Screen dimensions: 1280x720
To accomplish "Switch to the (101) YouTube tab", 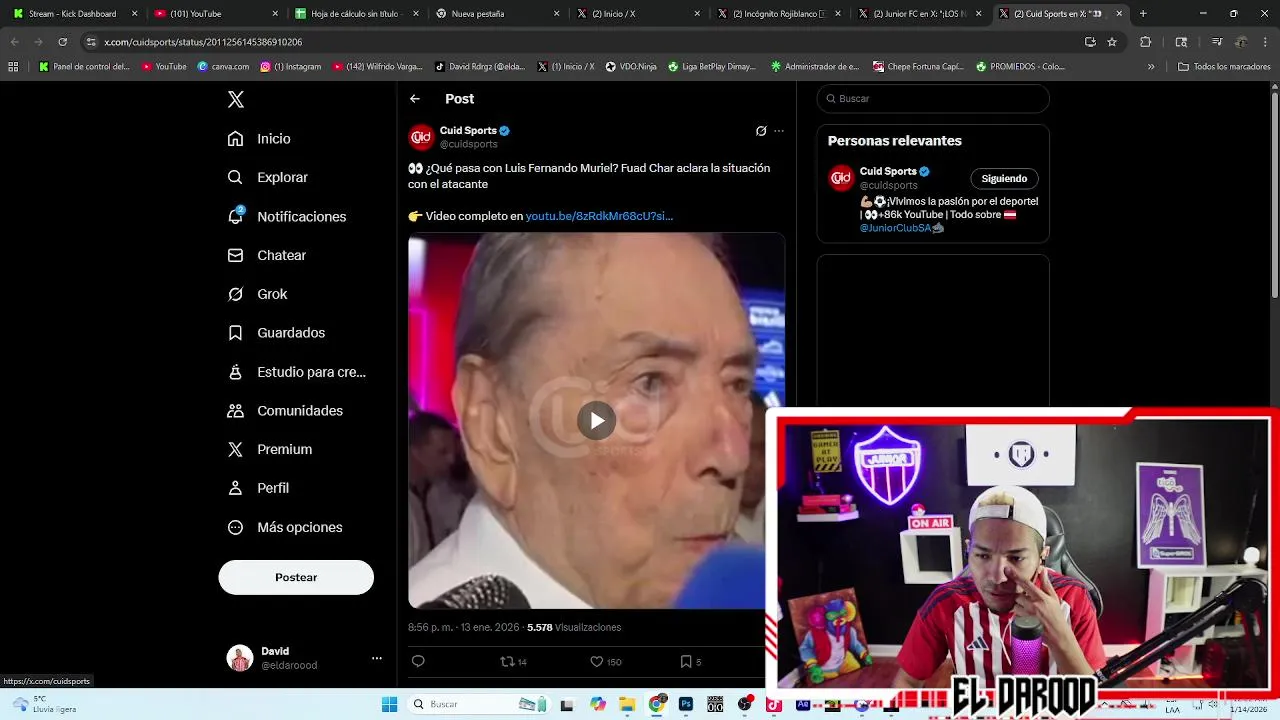I will coord(215,14).
